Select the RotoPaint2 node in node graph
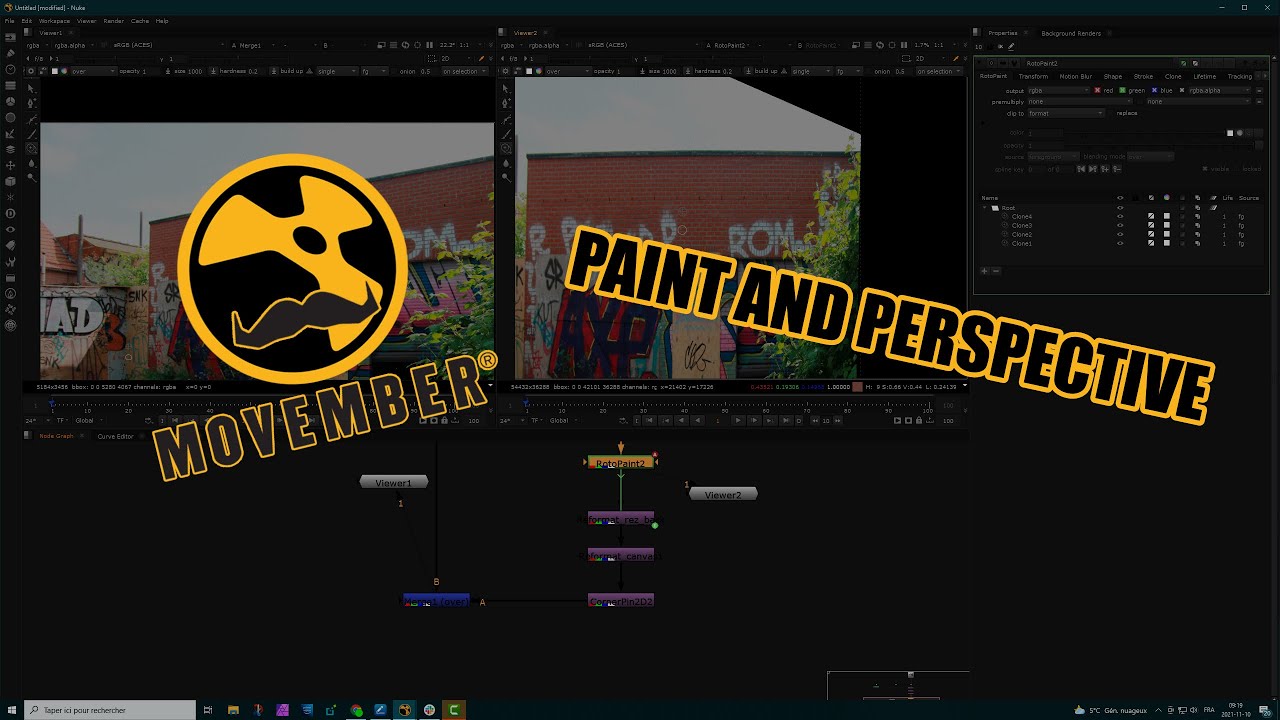The height and width of the screenshot is (720, 1280). coord(621,463)
